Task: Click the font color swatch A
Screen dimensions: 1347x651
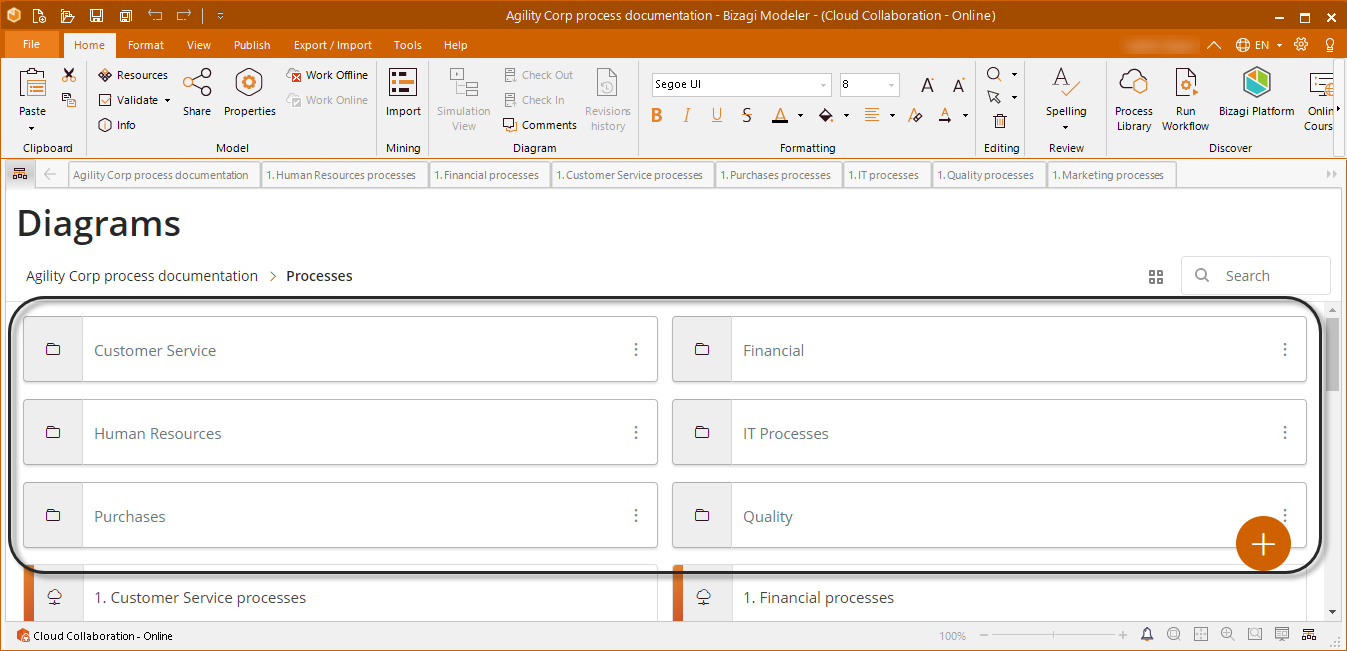Action: click(780, 115)
